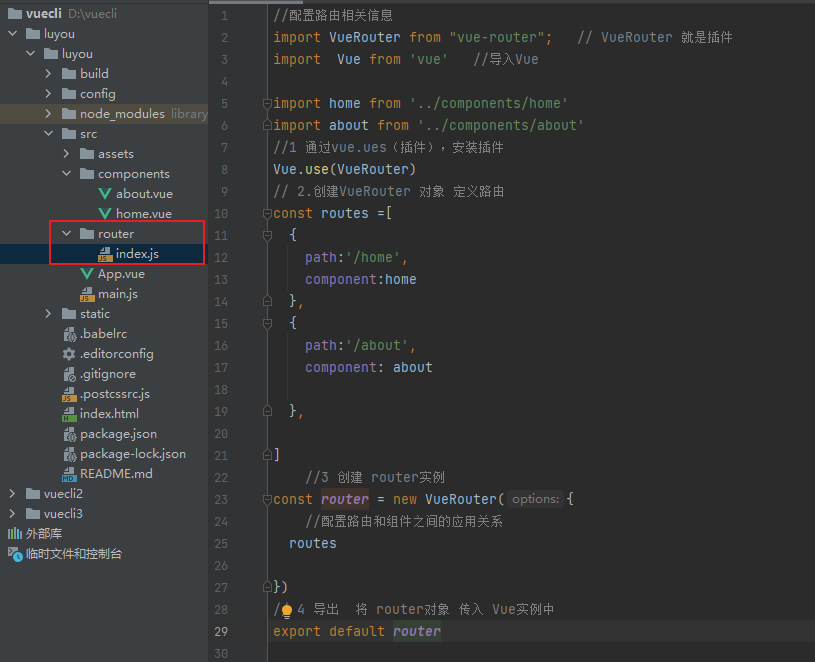Open App.vue in the project tree
This screenshot has height=662, width=815.
[x=122, y=274]
